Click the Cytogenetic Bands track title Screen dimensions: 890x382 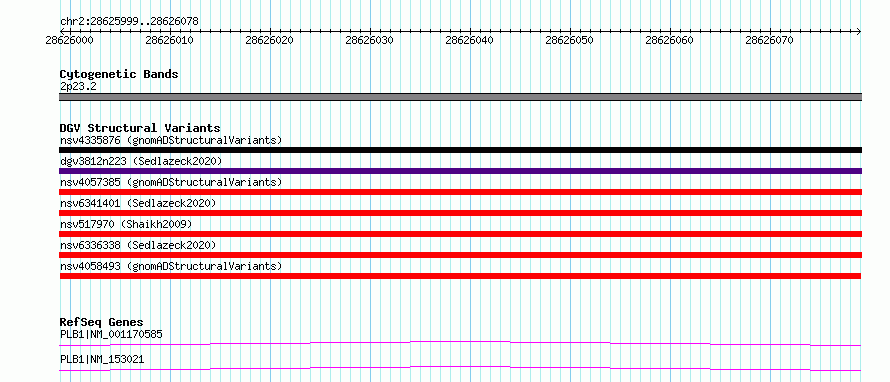(119, 74)
